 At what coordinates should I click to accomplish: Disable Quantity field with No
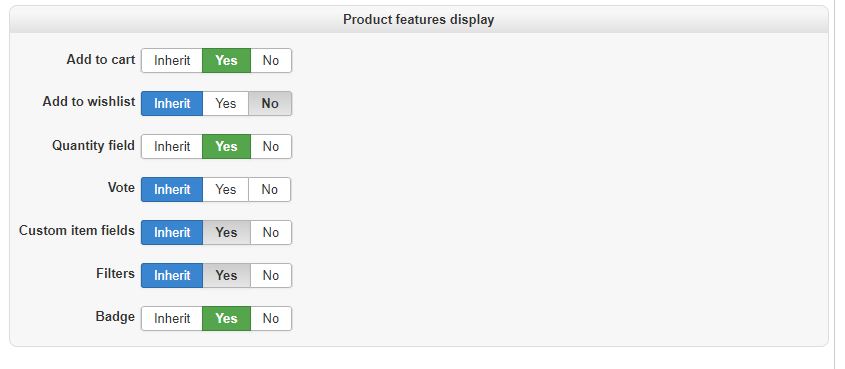pyautogui.click(x=271, y=147)
